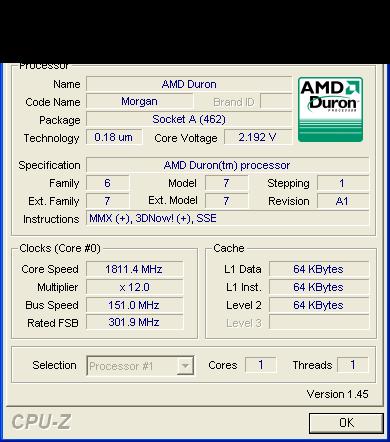Click the L1 Data cache value field
This screenshot has height=442, width=390.
[319, 269]
